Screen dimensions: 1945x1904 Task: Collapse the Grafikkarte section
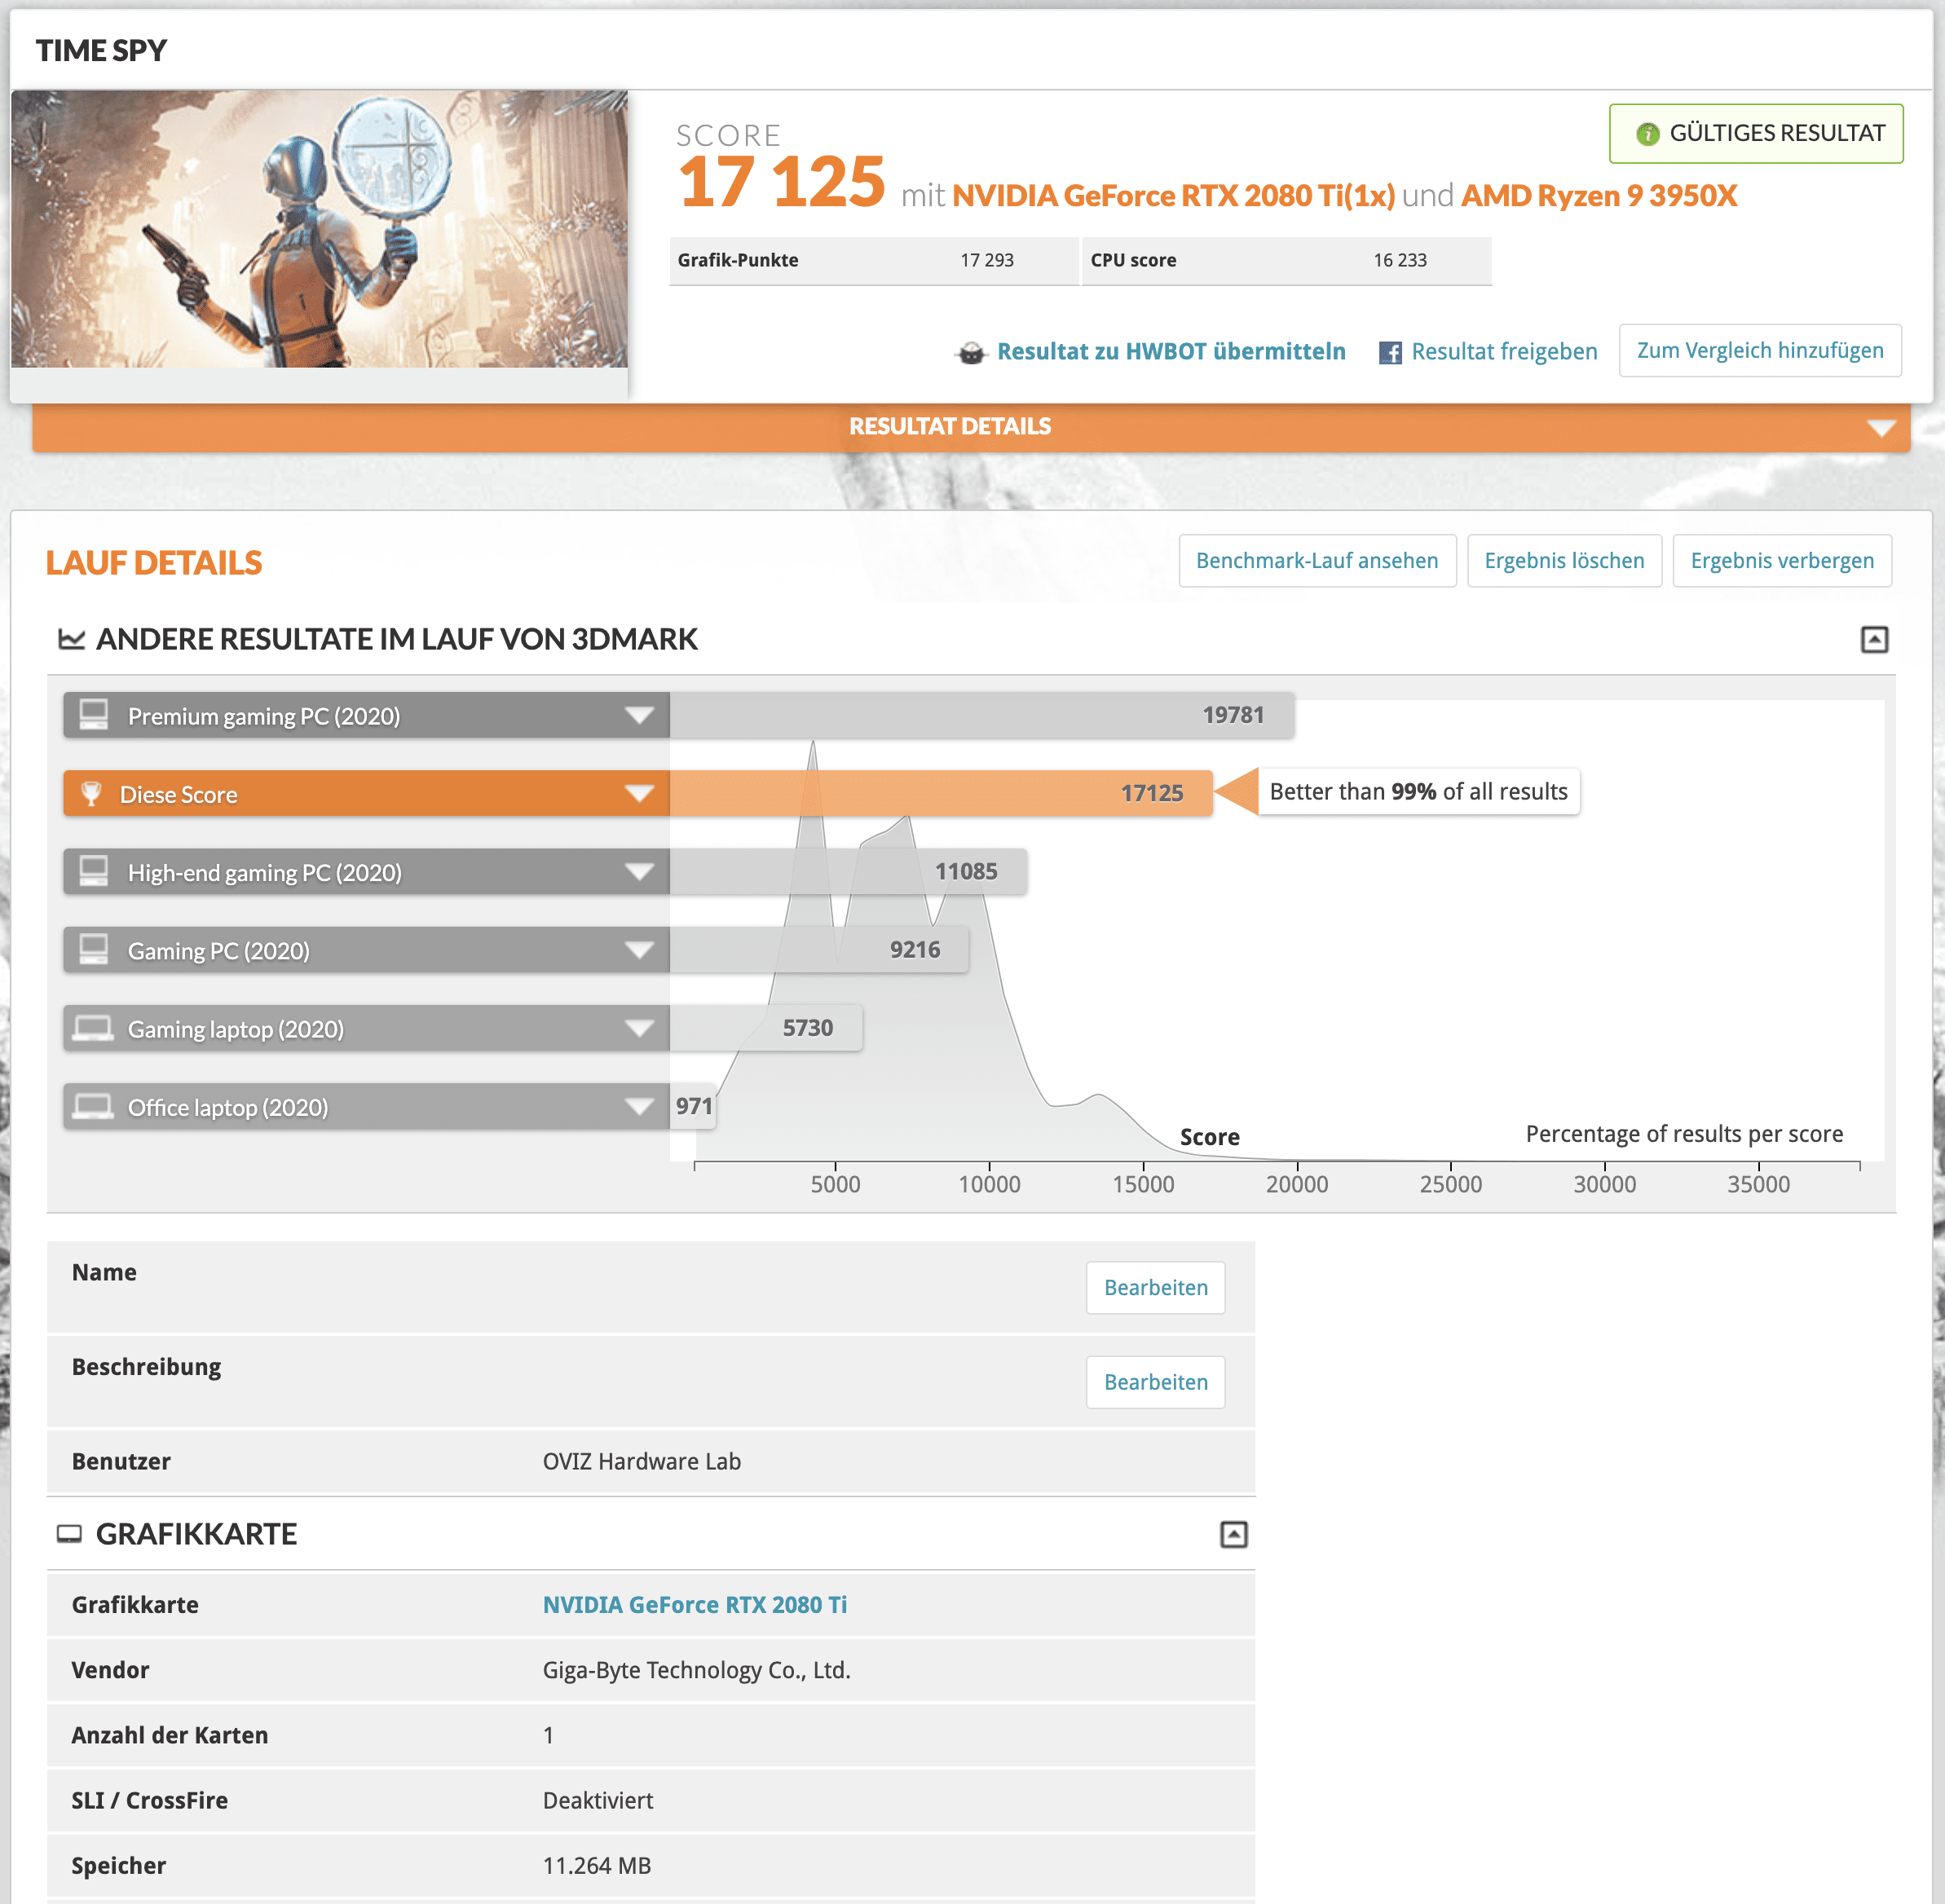tap(1233, 1535)
